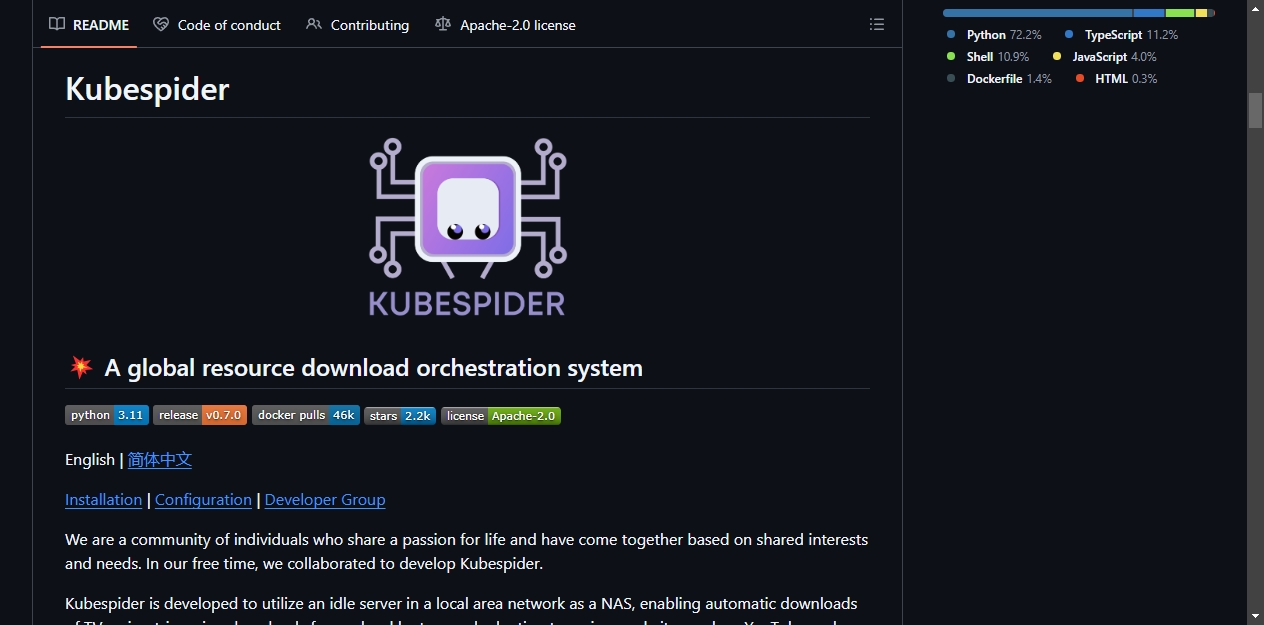Open the 简体中文 language link
The image size is (1264, 625).
tap(160, 459)
